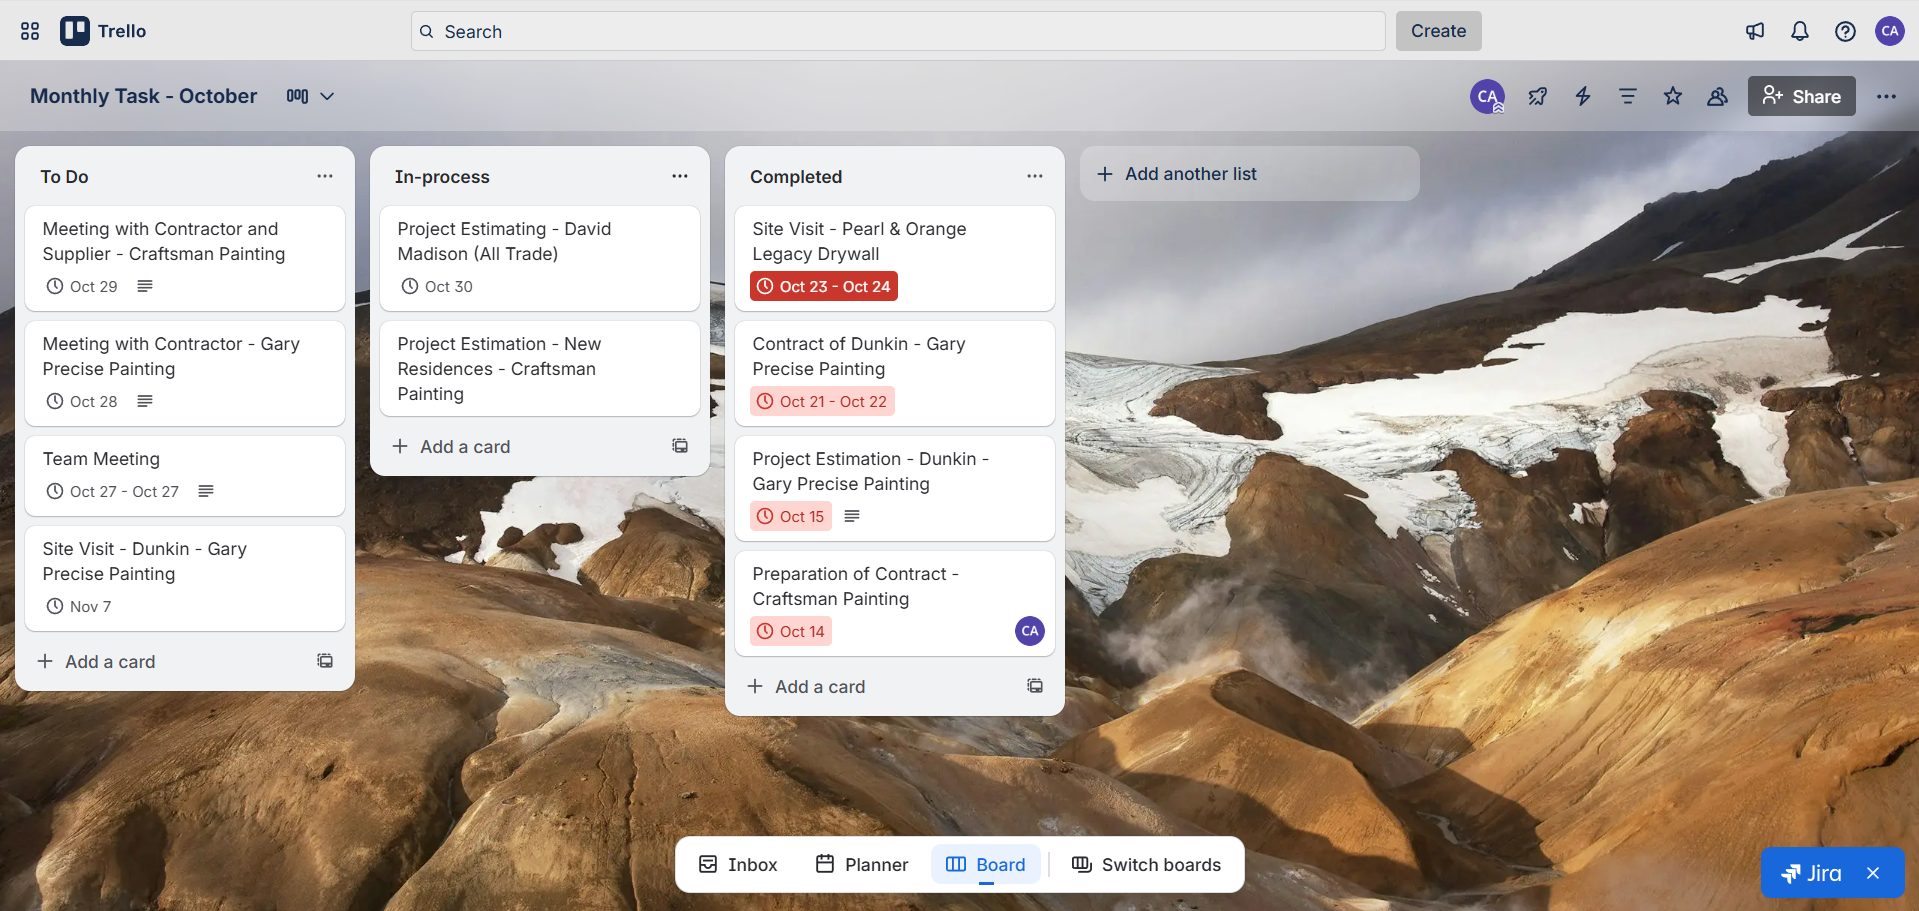Image resolution: width=1919 pixels, height=911 pixels.
Task: Open Preparation of Contract - Craftsman Painting card
Action: (x=895, y=603)
